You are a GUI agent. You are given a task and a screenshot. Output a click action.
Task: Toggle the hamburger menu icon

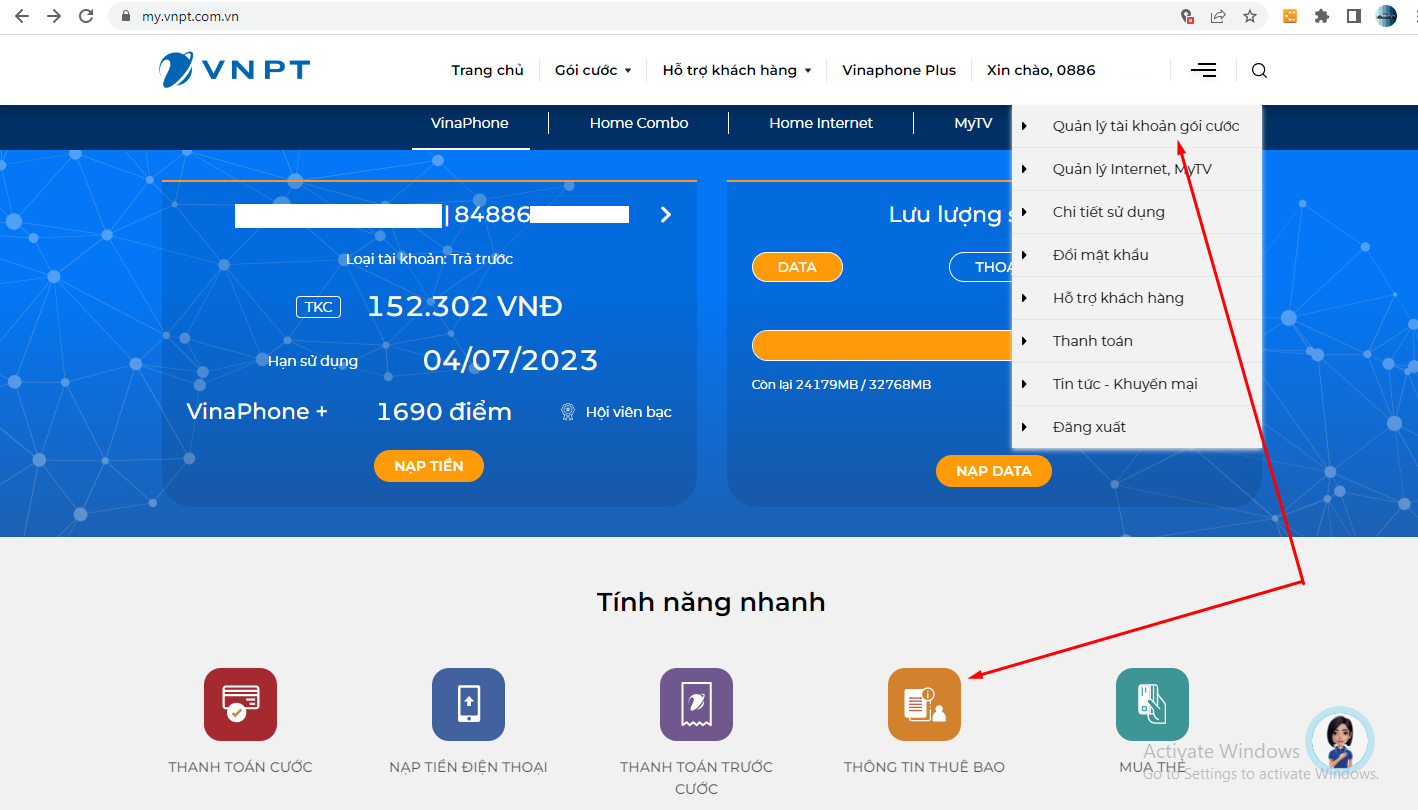click(x=1204, y=70)
